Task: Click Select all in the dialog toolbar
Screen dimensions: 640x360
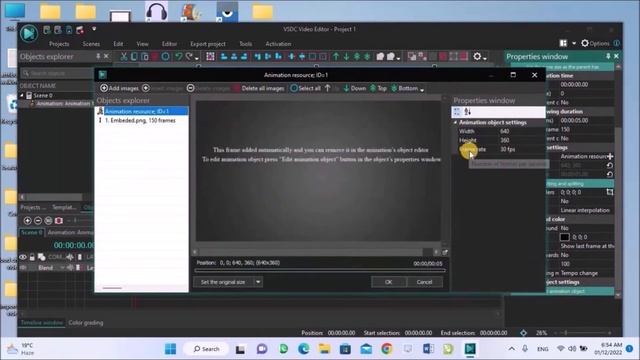Action: (x=305, y=88)
